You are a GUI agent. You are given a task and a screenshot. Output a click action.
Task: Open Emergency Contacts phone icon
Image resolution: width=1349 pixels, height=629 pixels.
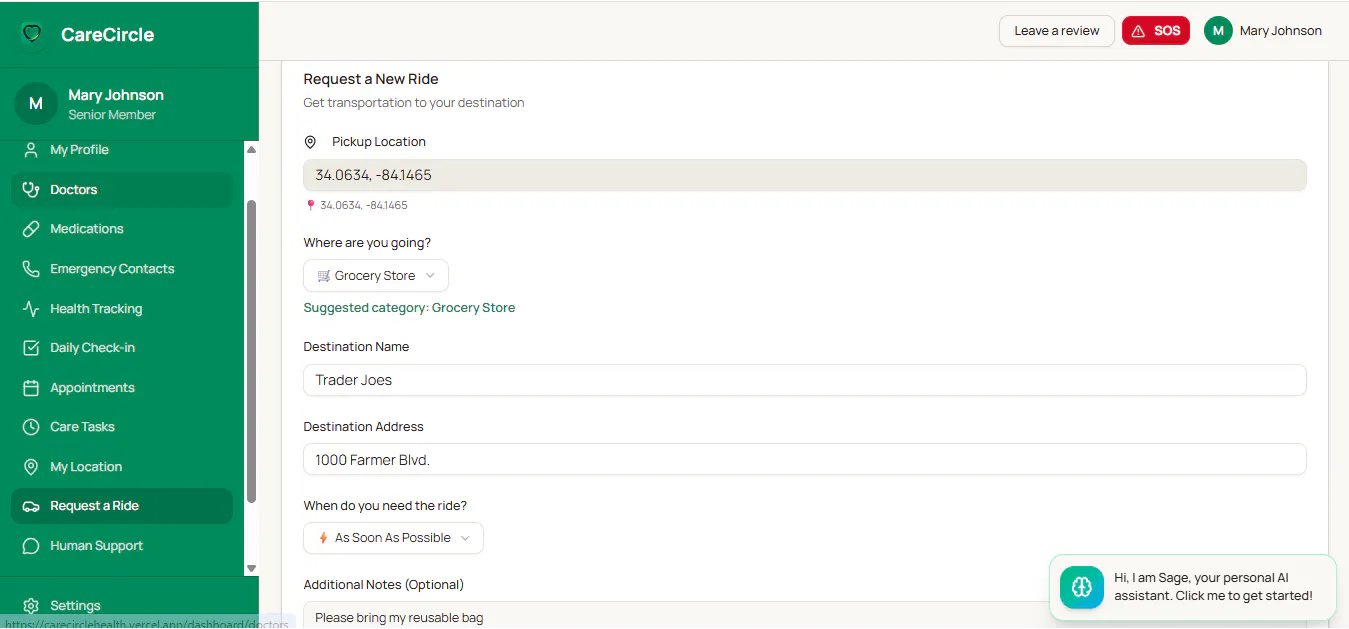click(31, 269)
